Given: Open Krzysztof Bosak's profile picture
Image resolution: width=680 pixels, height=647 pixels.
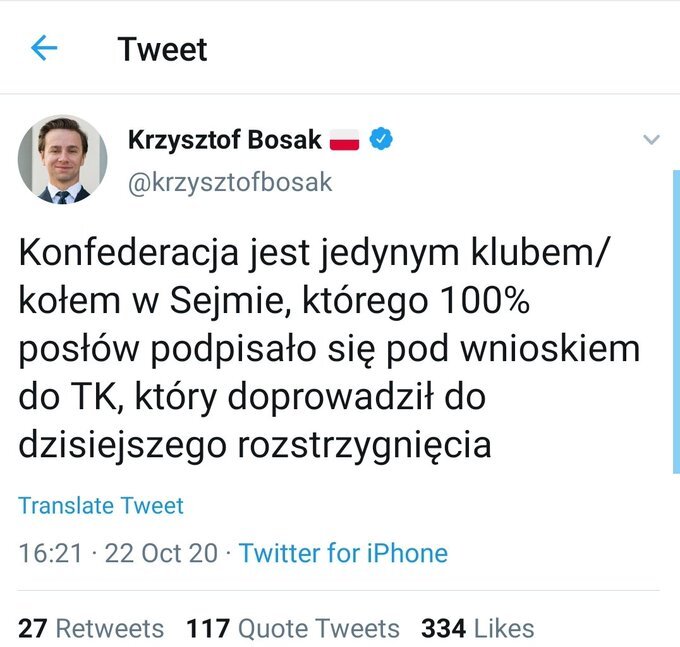Looking at the screenshot, I should (x=62, y=159).
